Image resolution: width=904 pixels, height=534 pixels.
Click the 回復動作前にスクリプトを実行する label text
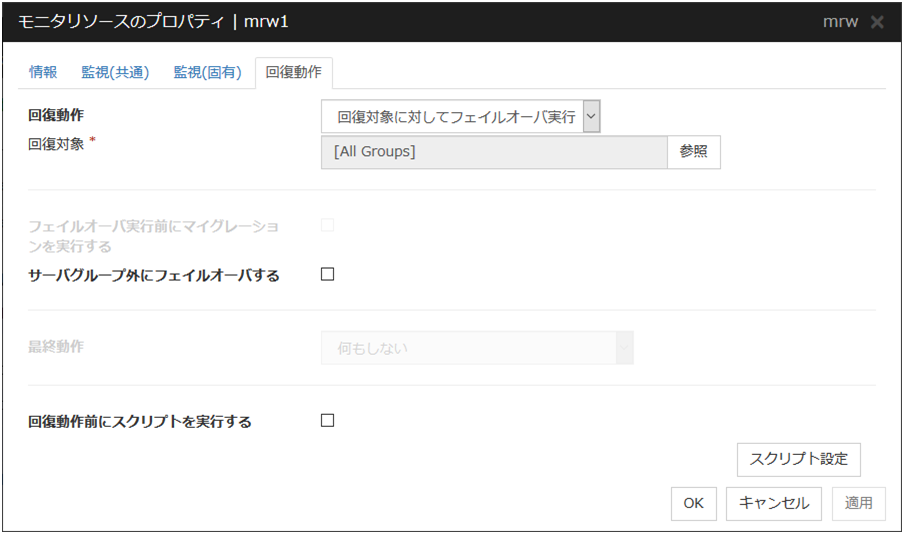[140, 422]
